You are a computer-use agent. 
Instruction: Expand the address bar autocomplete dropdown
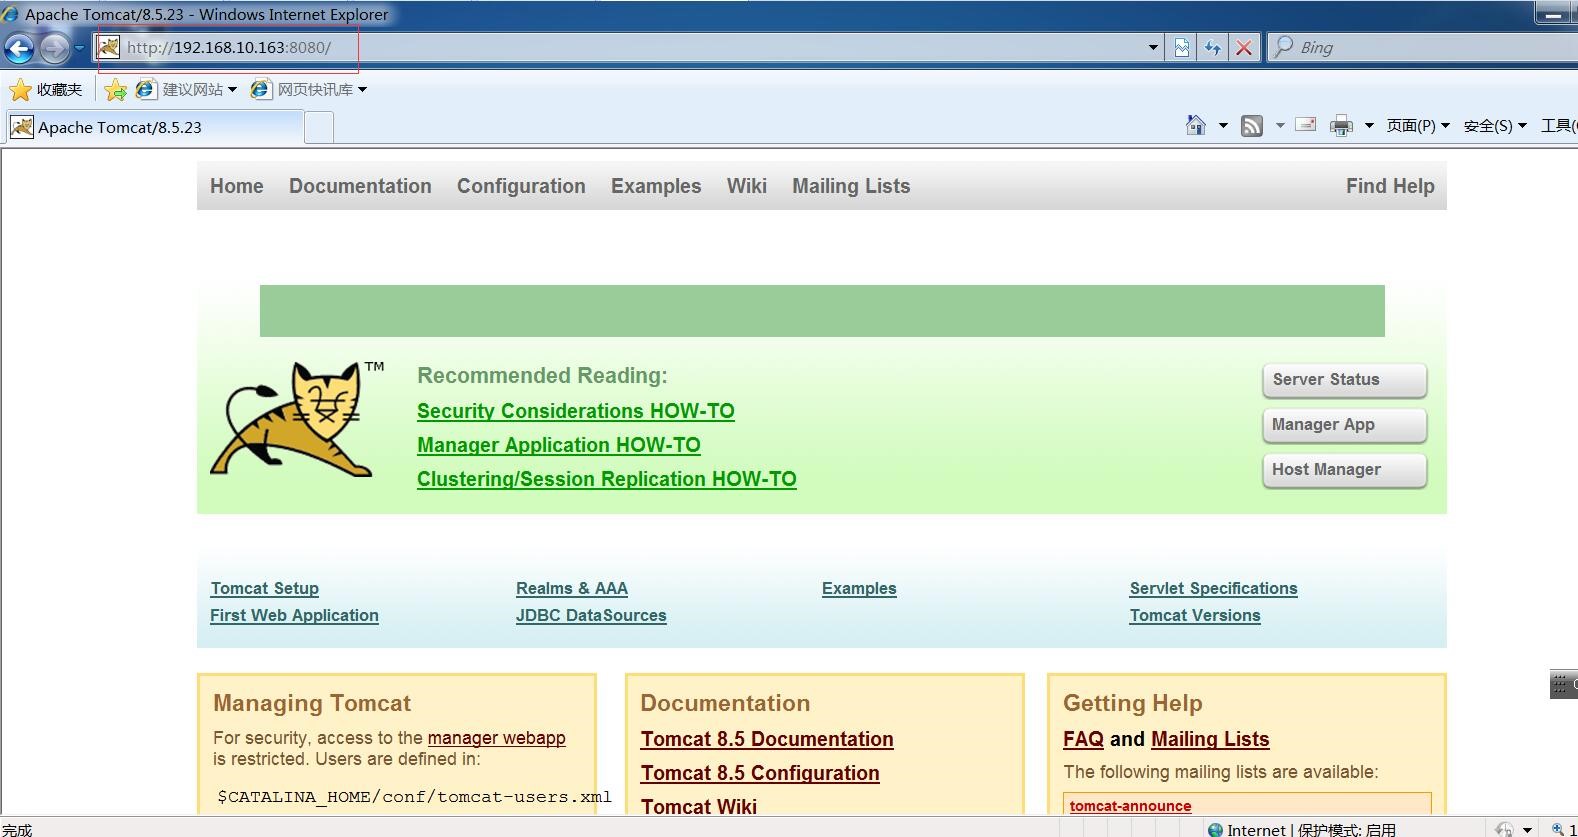pos(1153,47)
